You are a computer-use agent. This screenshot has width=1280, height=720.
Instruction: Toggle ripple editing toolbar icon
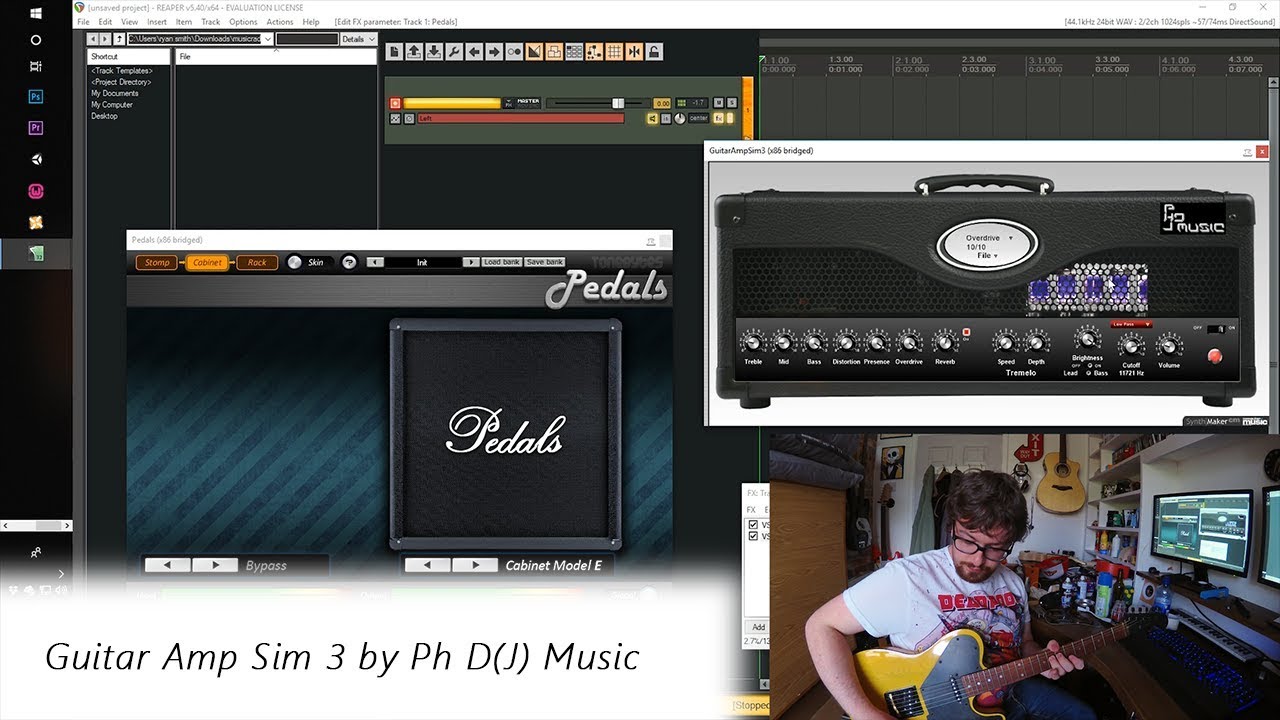(x=574, y=52)
